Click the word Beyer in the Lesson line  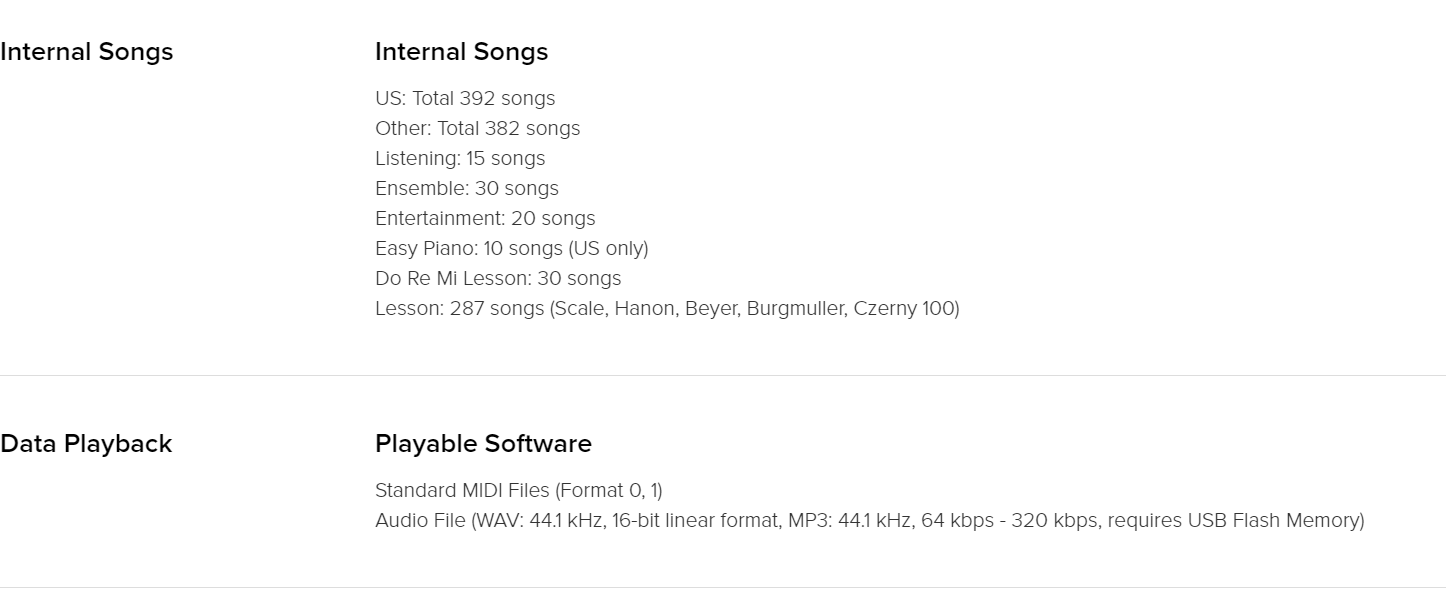pos(709,308)
